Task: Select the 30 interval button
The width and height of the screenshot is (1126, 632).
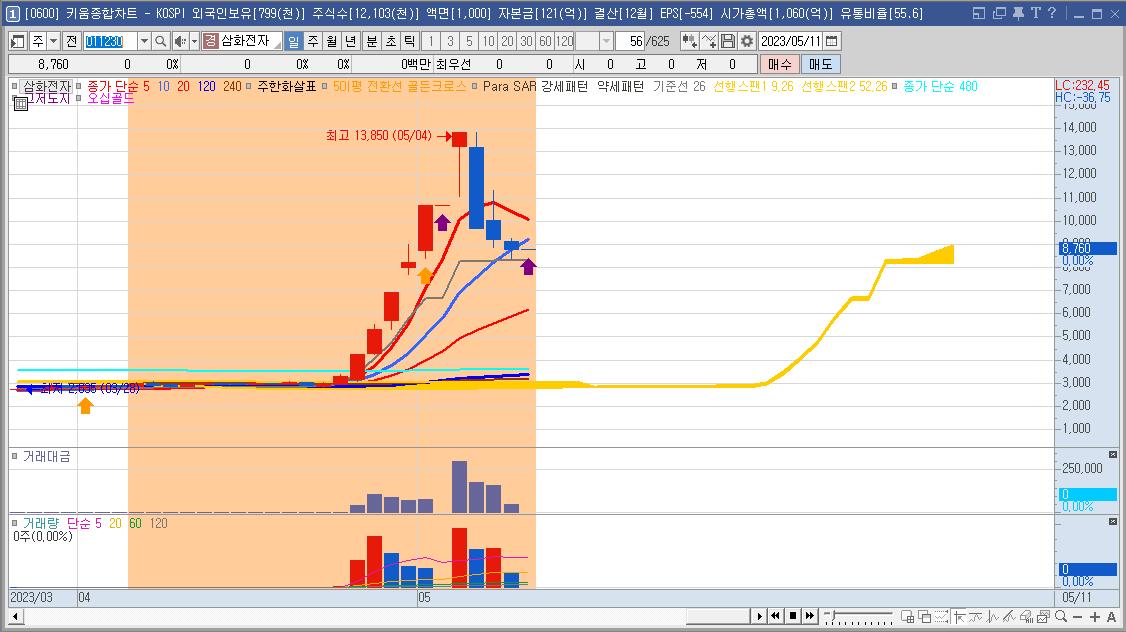Action: (x=526, y=42)
